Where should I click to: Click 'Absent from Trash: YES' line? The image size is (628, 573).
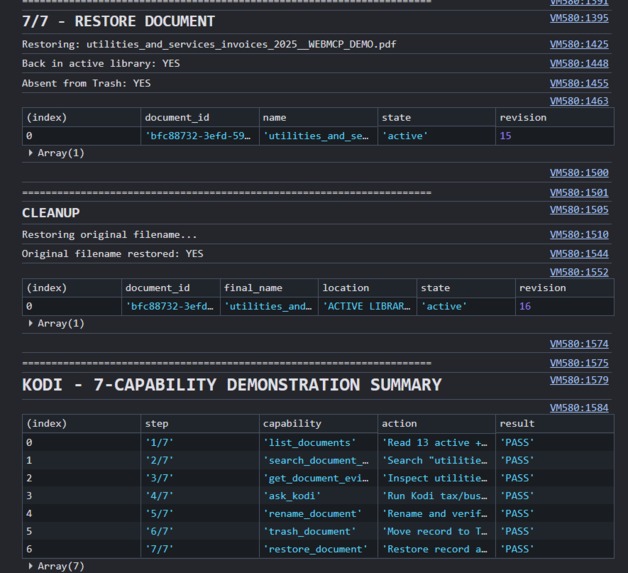pos(86,83)
